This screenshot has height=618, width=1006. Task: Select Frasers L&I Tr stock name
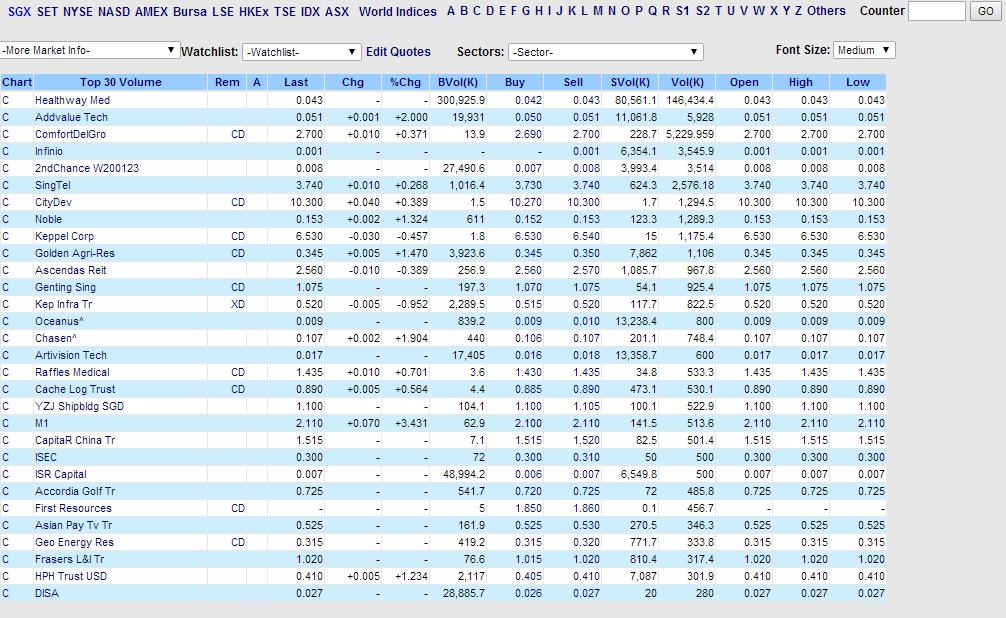(x=69, y=560)
